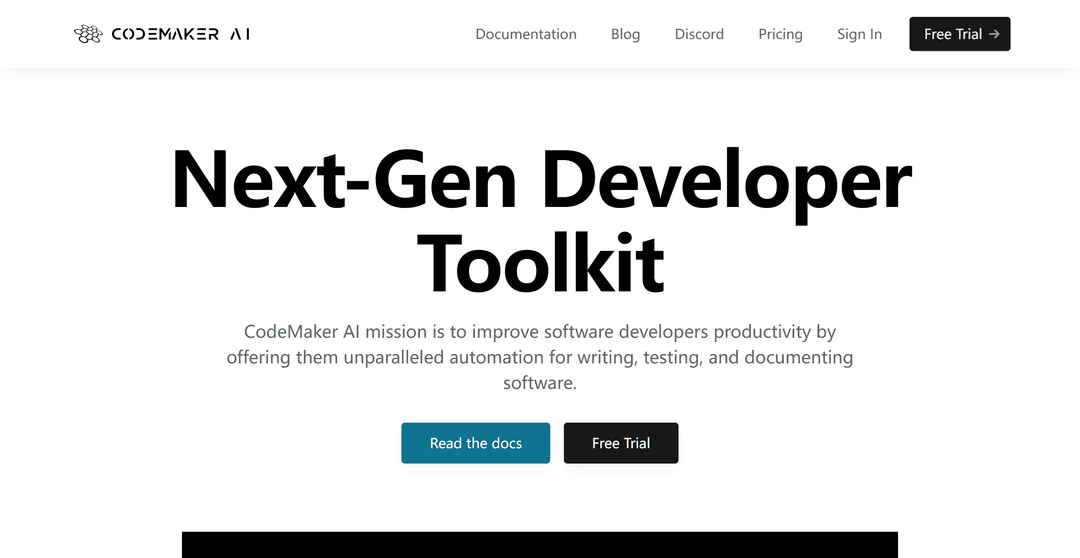Go to the Blog page

pos(625,34)
